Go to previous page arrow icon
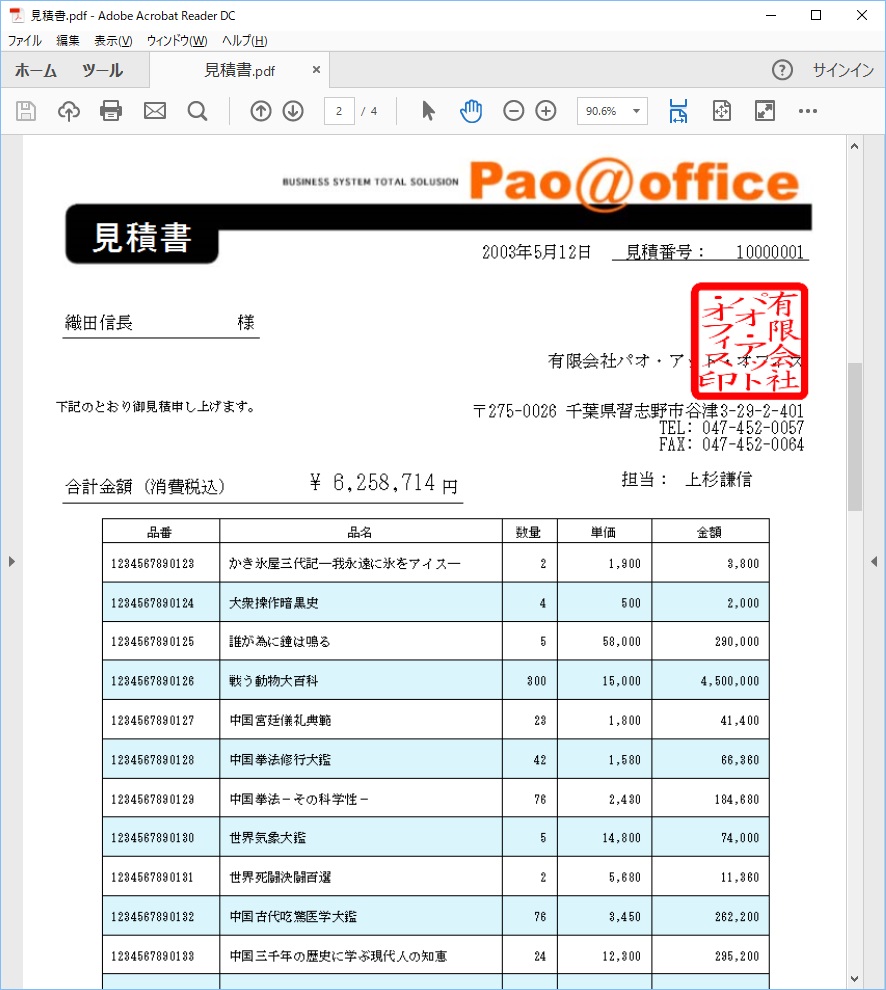886x990 pixels. tap(261, 111)
